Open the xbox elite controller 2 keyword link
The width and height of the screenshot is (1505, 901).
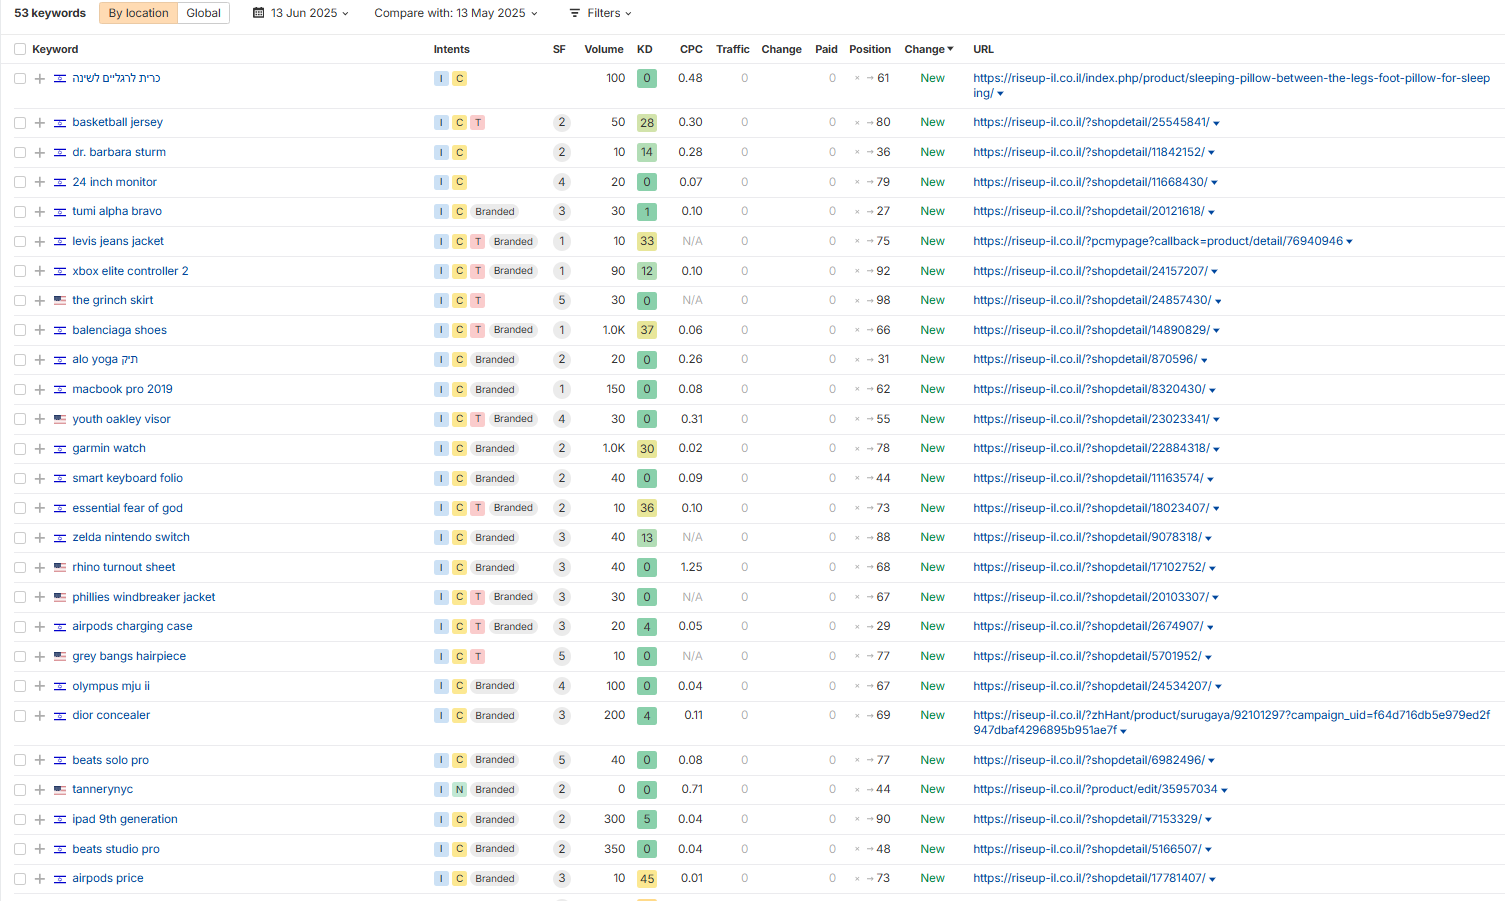pos(130,271)
